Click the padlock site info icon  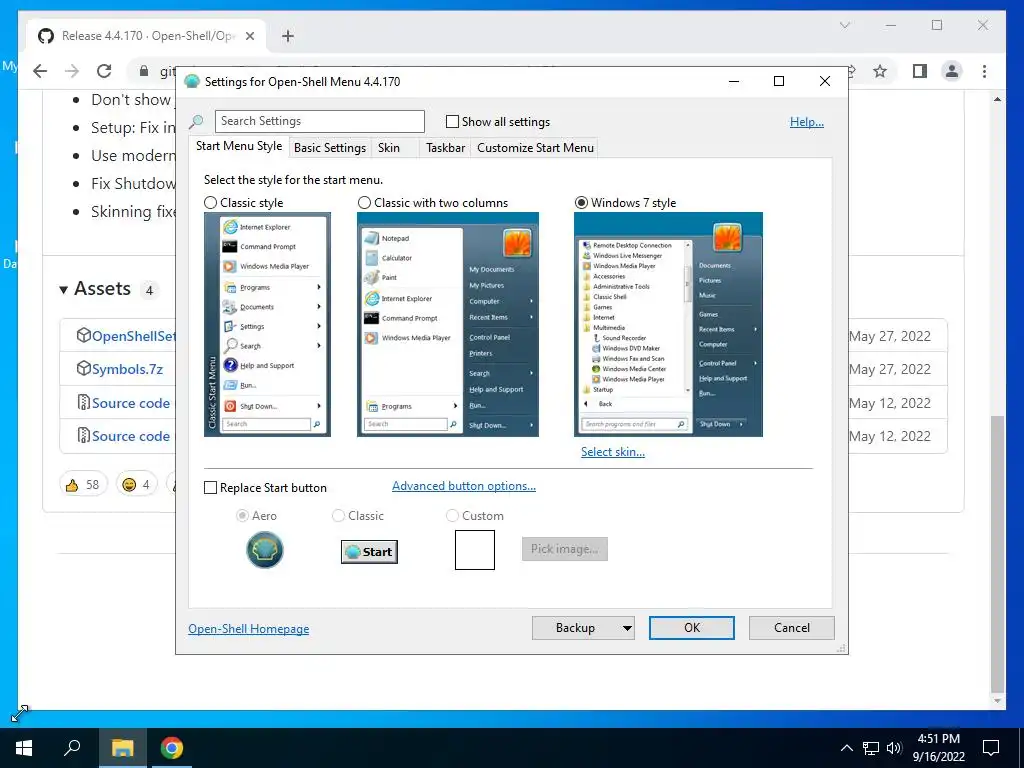point(144,71)
